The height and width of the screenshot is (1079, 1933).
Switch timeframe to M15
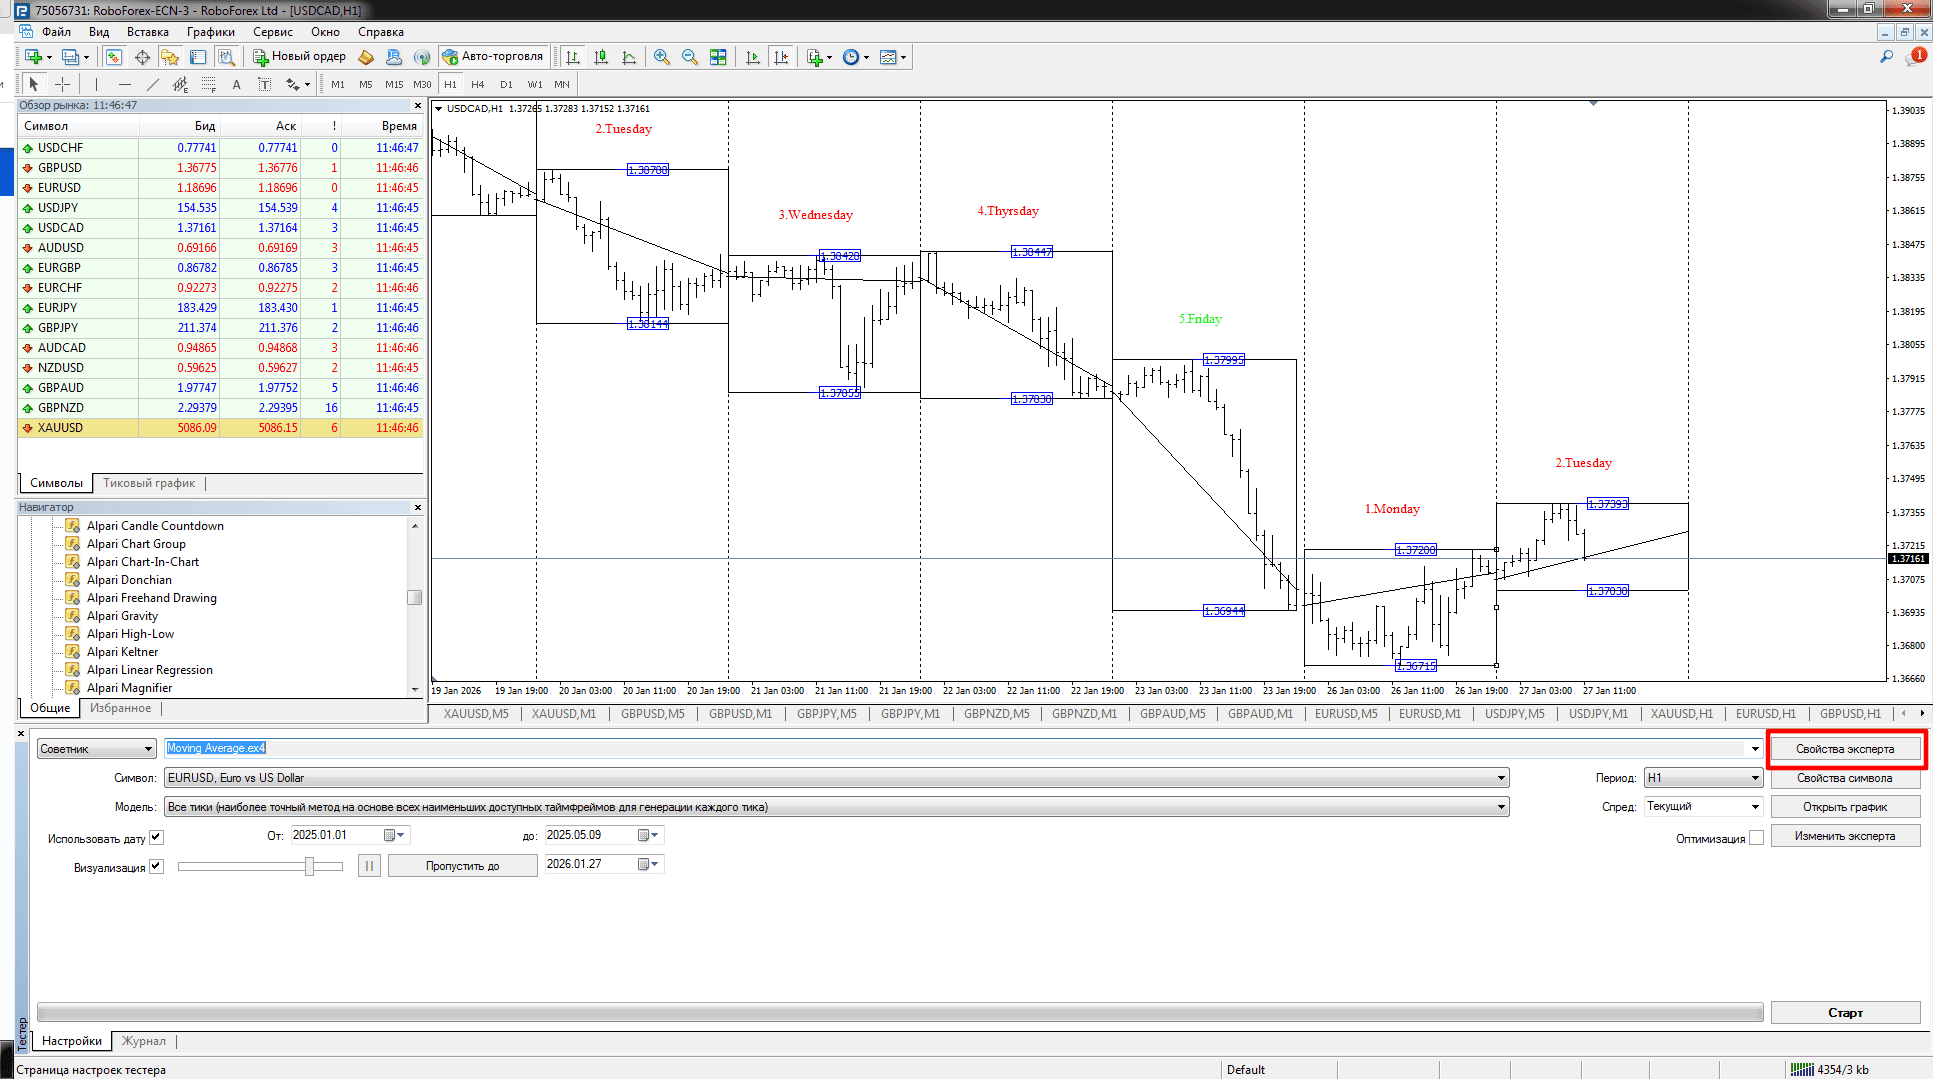tap(394, 84)
